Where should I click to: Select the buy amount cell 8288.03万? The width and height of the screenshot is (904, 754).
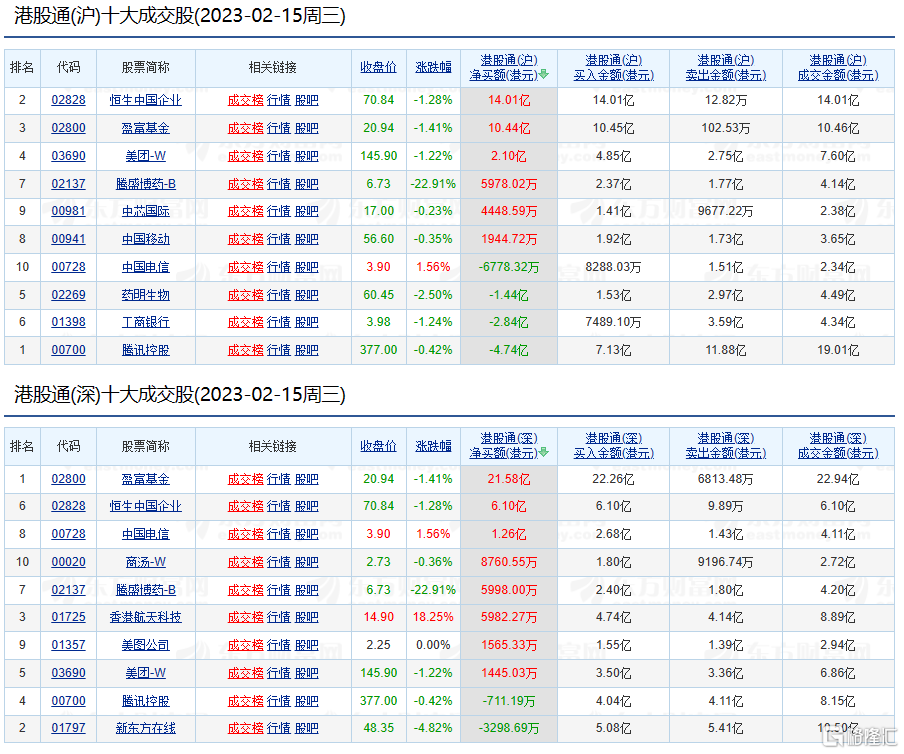click(x=613, y=267)
